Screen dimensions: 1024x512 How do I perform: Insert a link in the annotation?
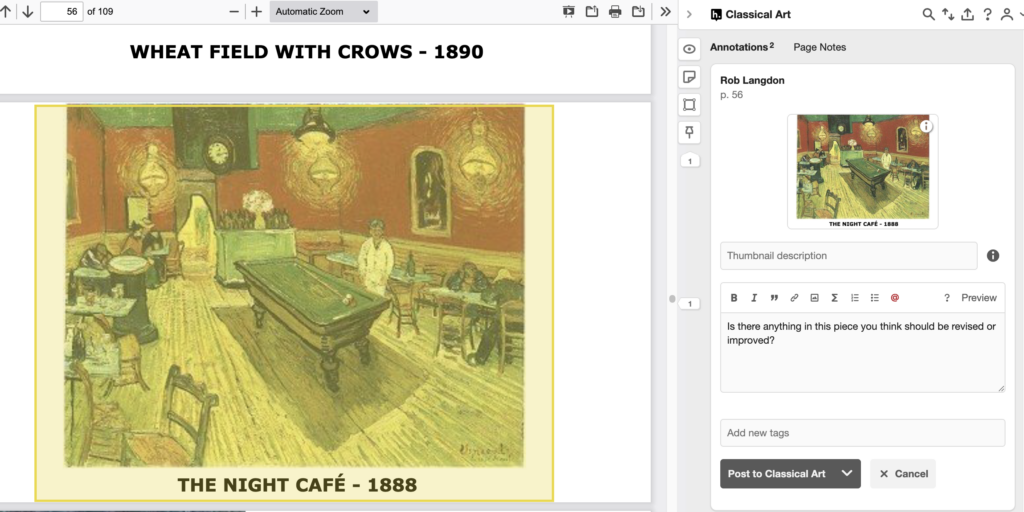pos(794,298)
